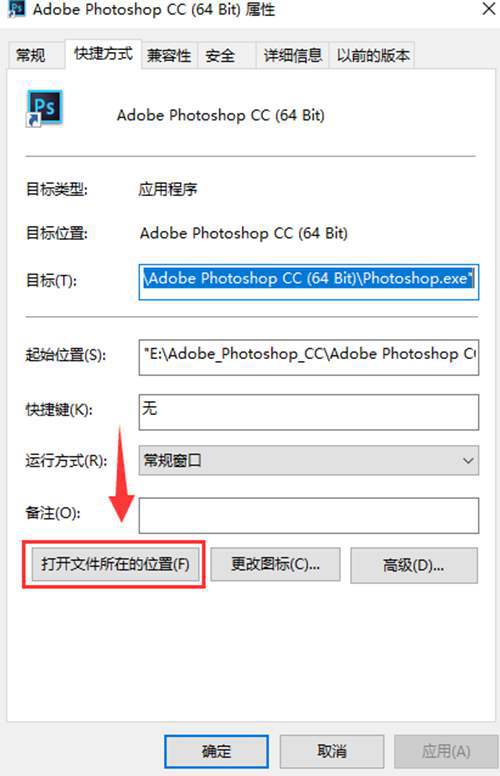Screen dimensions: 500x776
Task: Click the 取消 button
Action: 332,751
